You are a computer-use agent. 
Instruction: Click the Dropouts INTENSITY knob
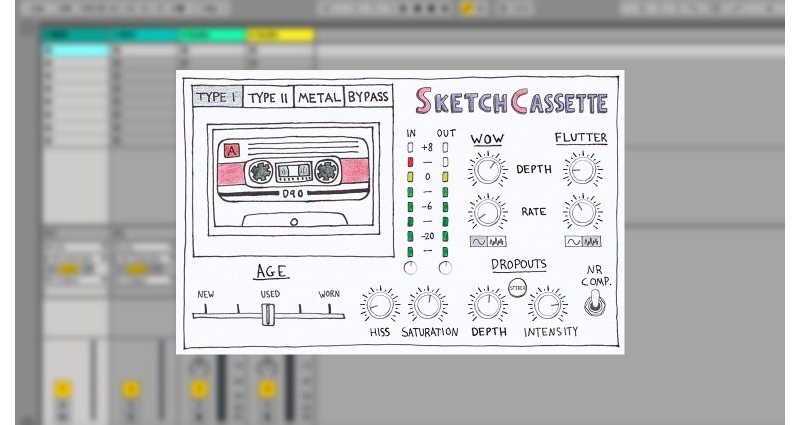pos(548,306)
